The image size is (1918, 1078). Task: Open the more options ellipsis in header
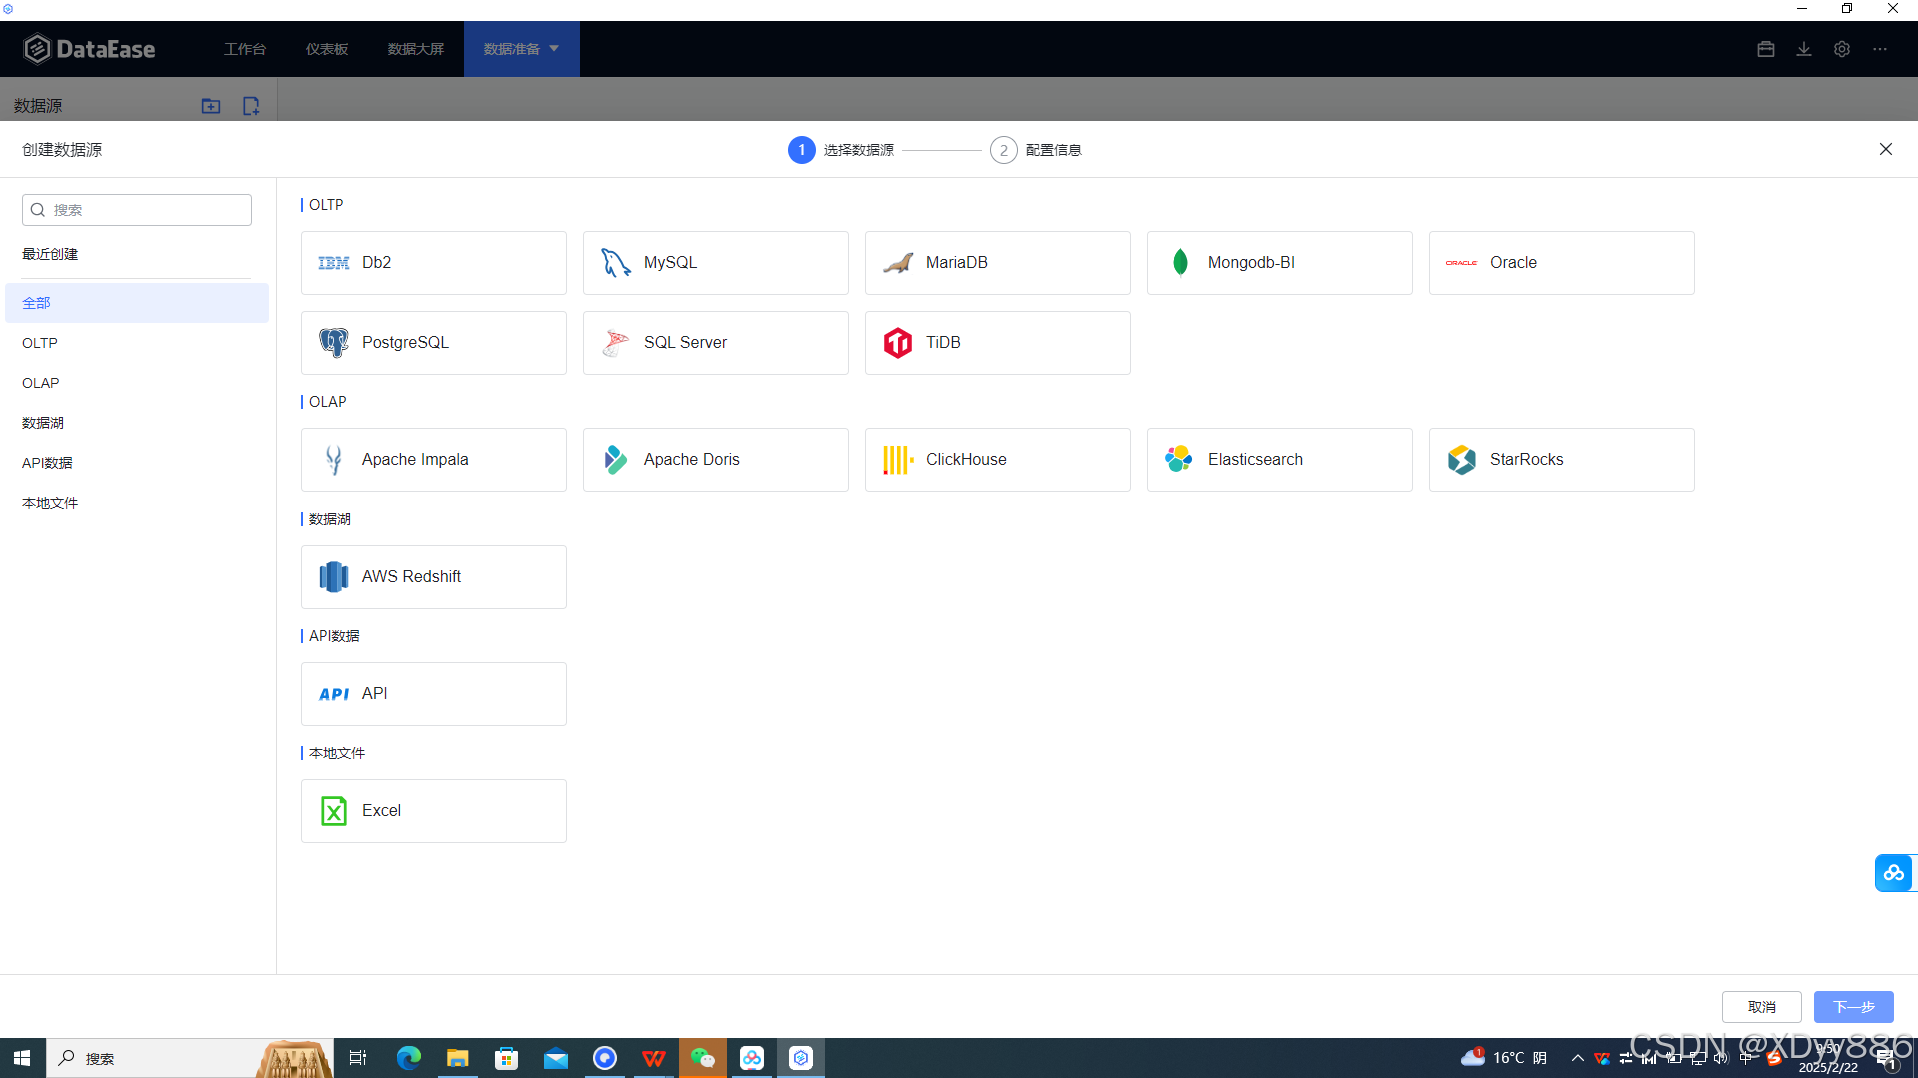click(1880, 49)
